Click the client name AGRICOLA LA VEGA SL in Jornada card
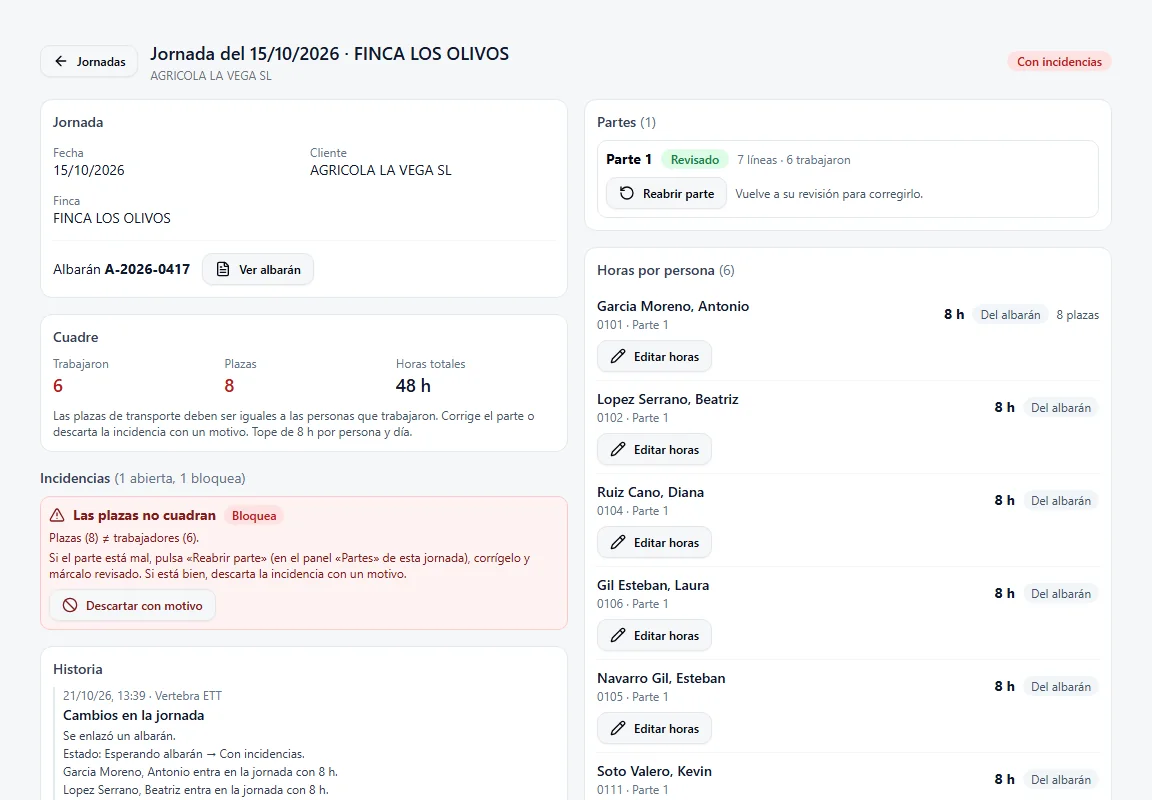The width and height of the screenshot is (1152, 800). pyautogui.click(x=381, y=170)
